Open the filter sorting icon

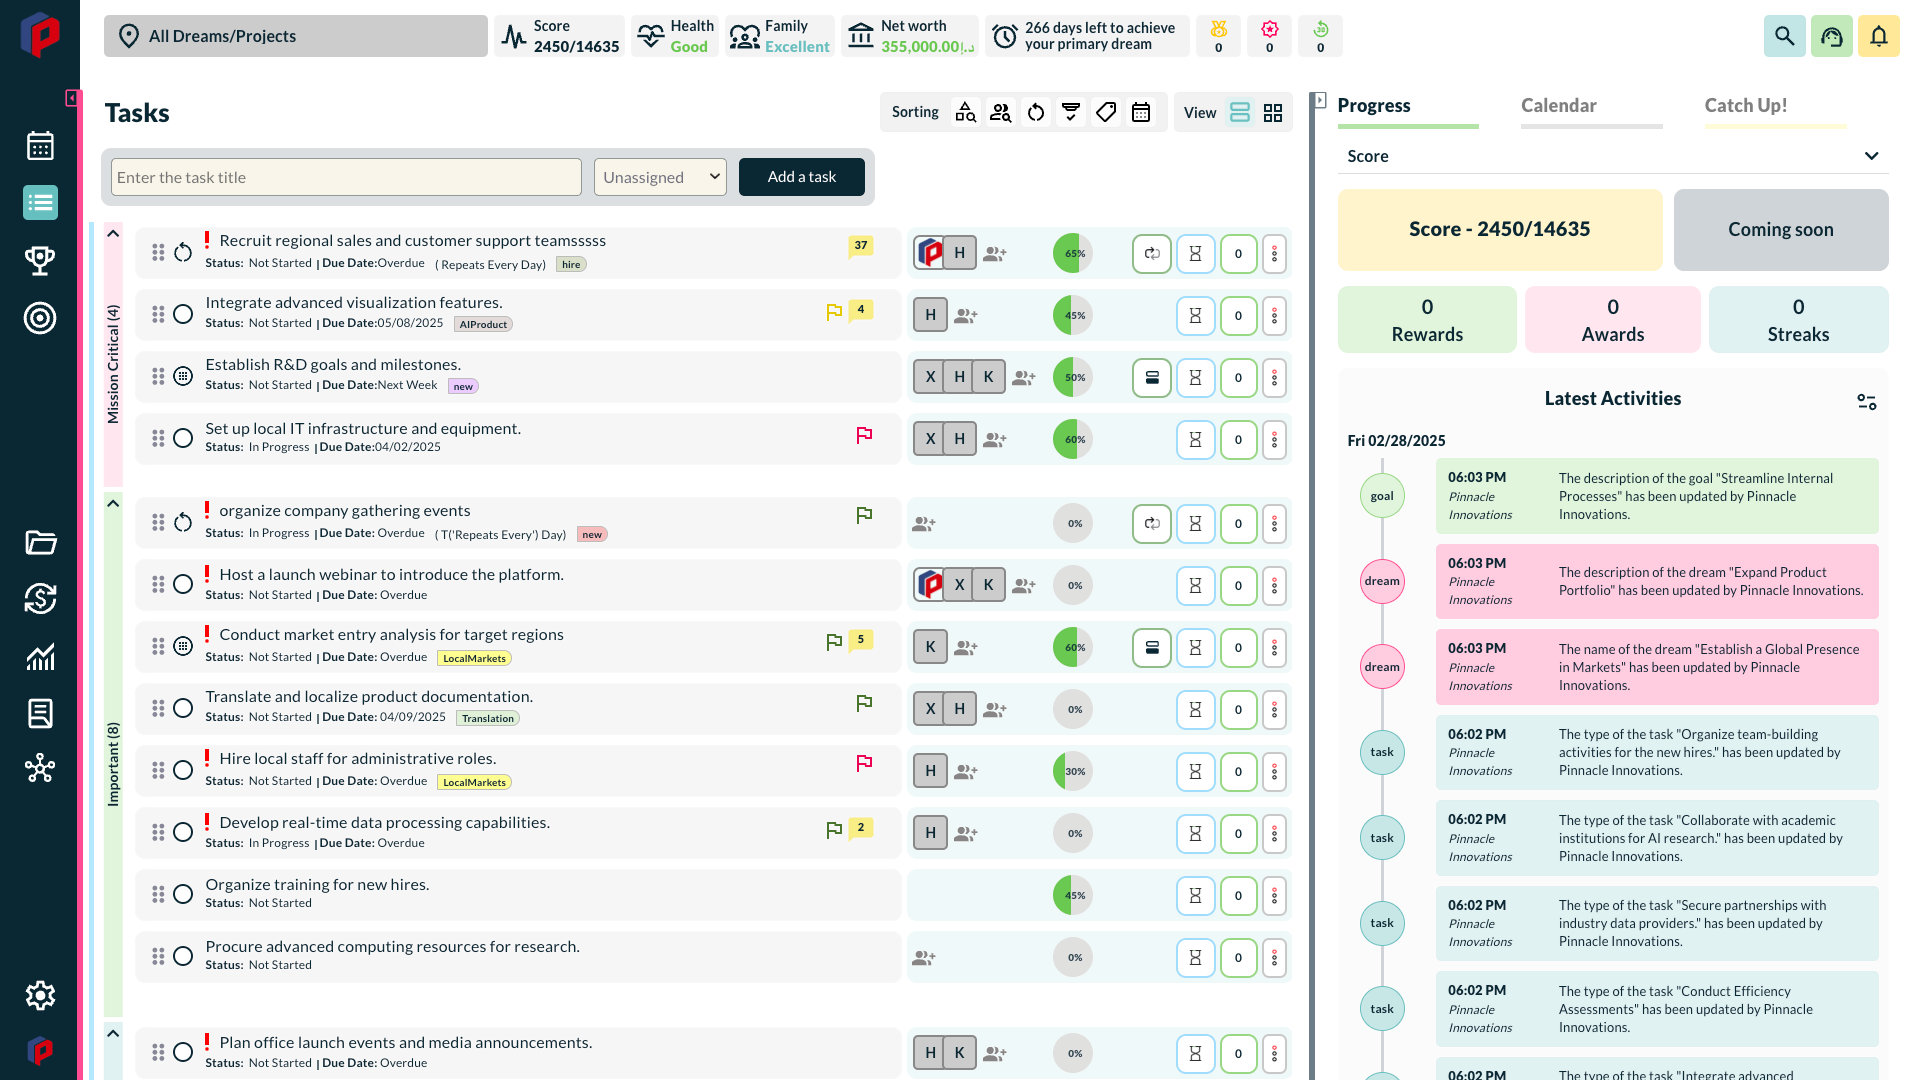click(1070, 112)
